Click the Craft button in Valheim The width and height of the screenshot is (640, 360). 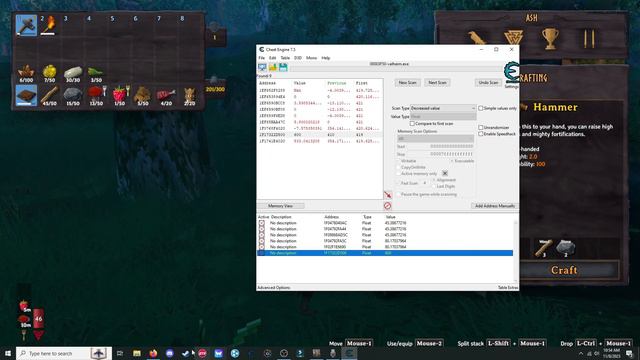click(564, 270)
